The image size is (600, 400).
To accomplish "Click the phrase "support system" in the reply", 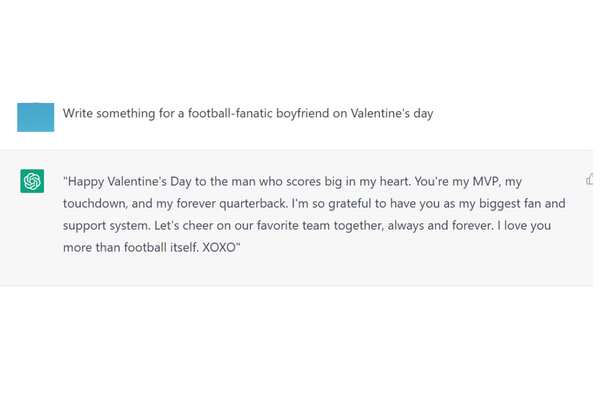I will pyautogui.click(x=111, y=226).
